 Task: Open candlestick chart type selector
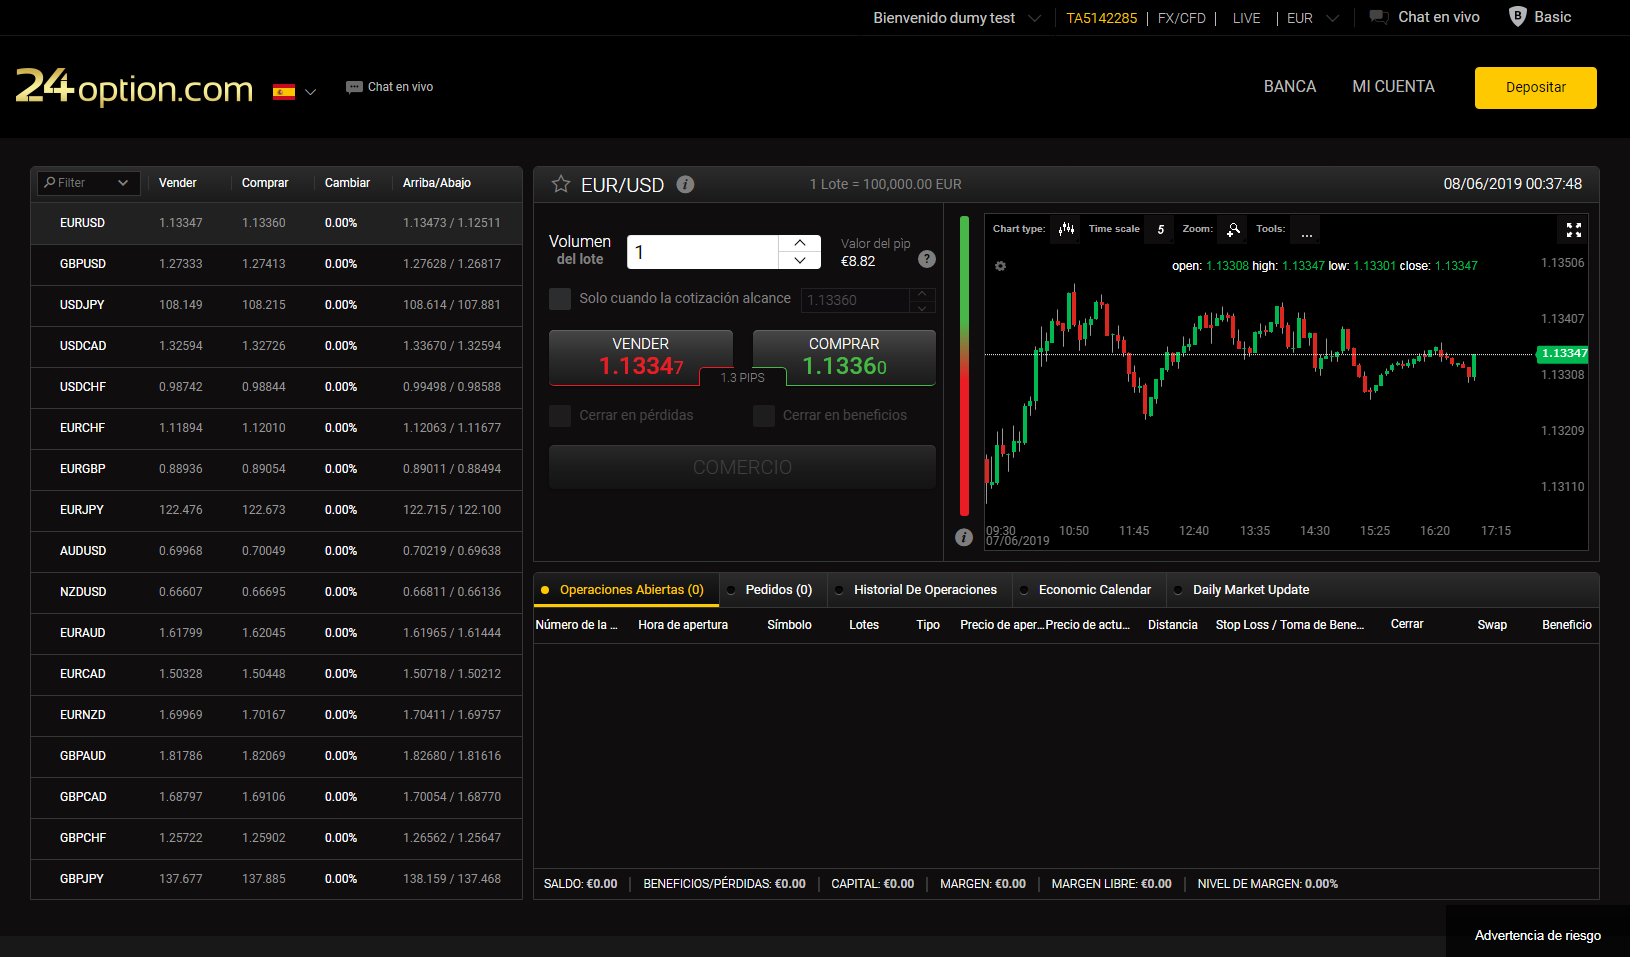tap(1067, 229)
